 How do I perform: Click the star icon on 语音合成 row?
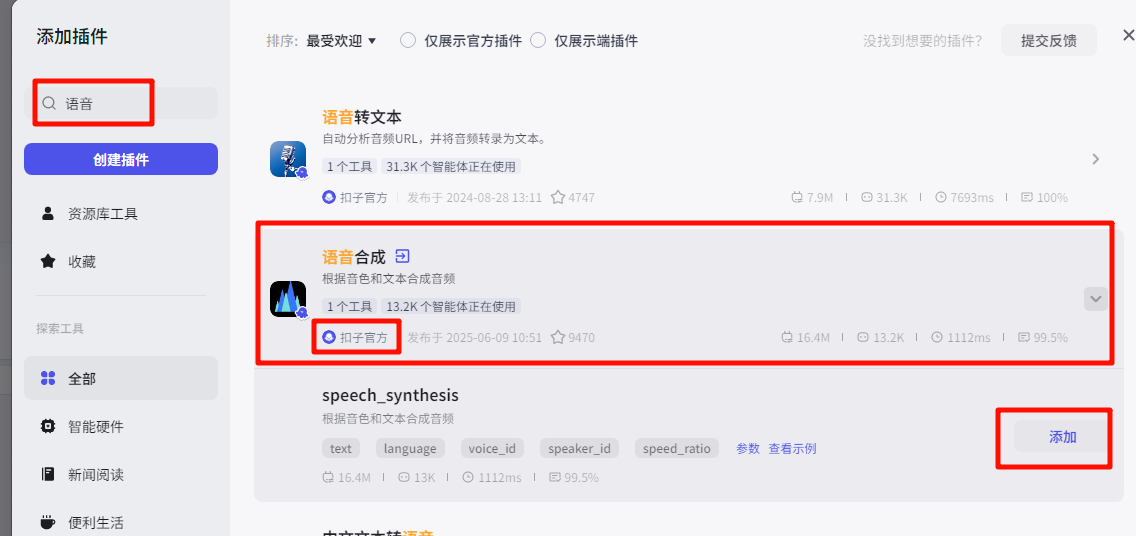pyautogui.click(x=558, y=338)
